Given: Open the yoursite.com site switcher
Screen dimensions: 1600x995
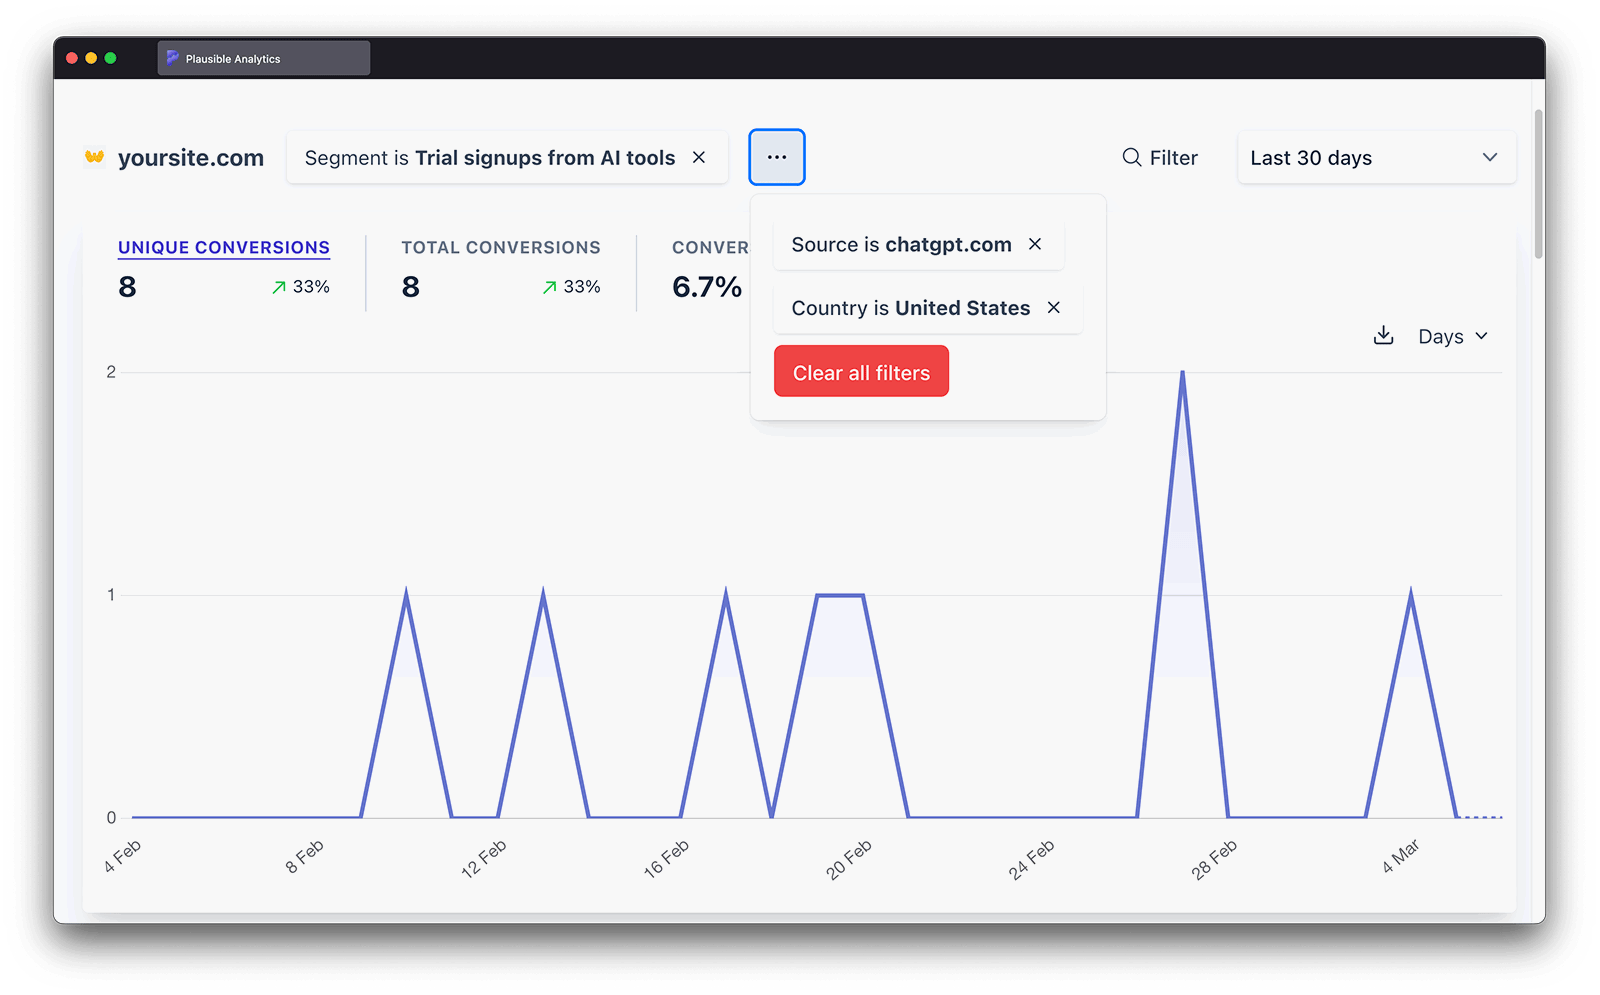Looking at the screenshot, I should coord(190,158).
